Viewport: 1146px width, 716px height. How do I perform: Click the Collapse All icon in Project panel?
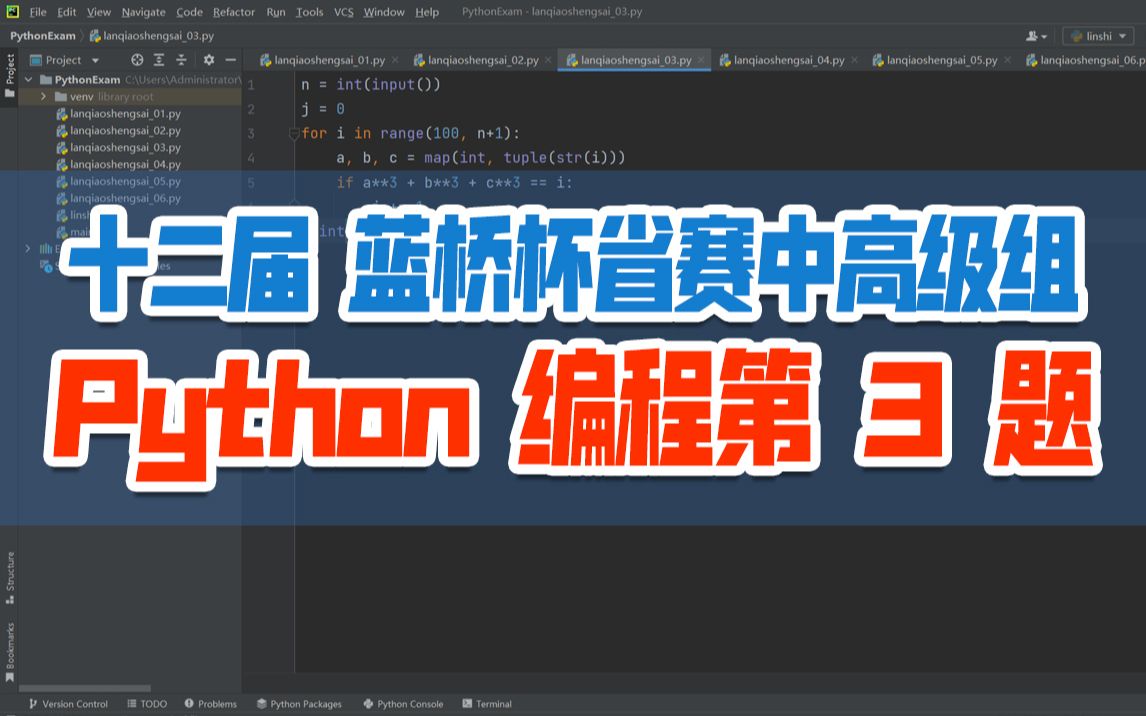[x=183, y=60]
